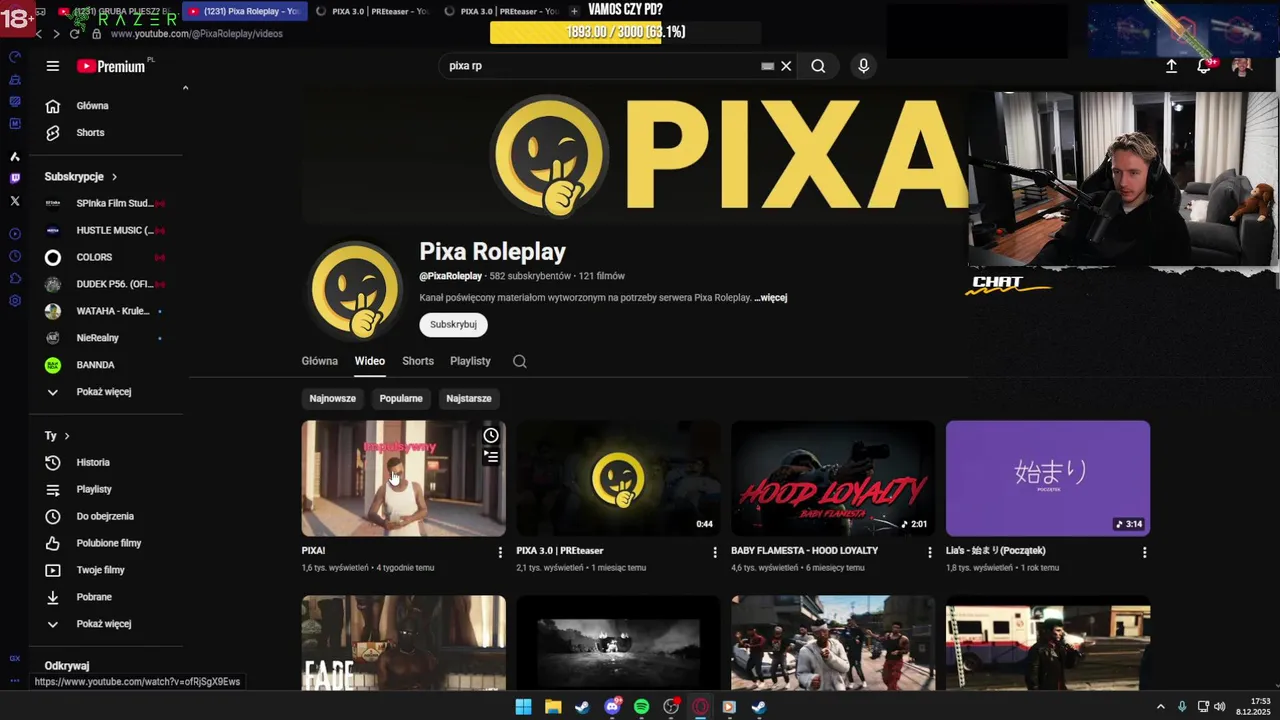1280x720 pixels.
Task: Open the upload/create icon in header
Action: pyautogui.click(x=1171, y=66)
